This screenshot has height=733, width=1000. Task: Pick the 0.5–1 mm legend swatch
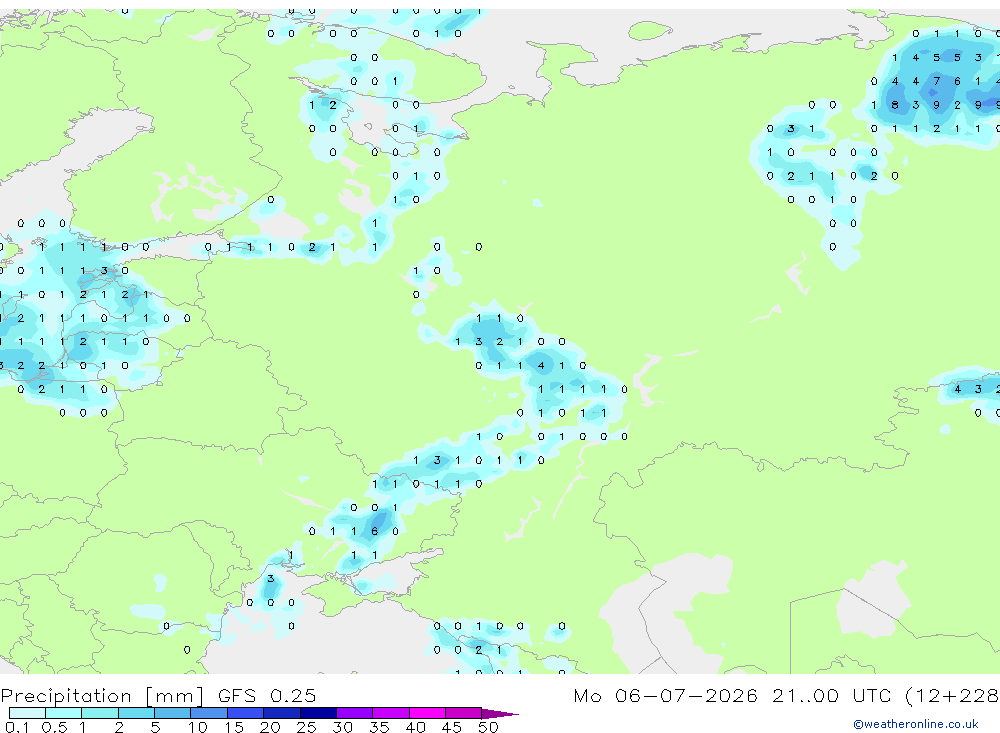pyautogui.click(x=63, y=713)
